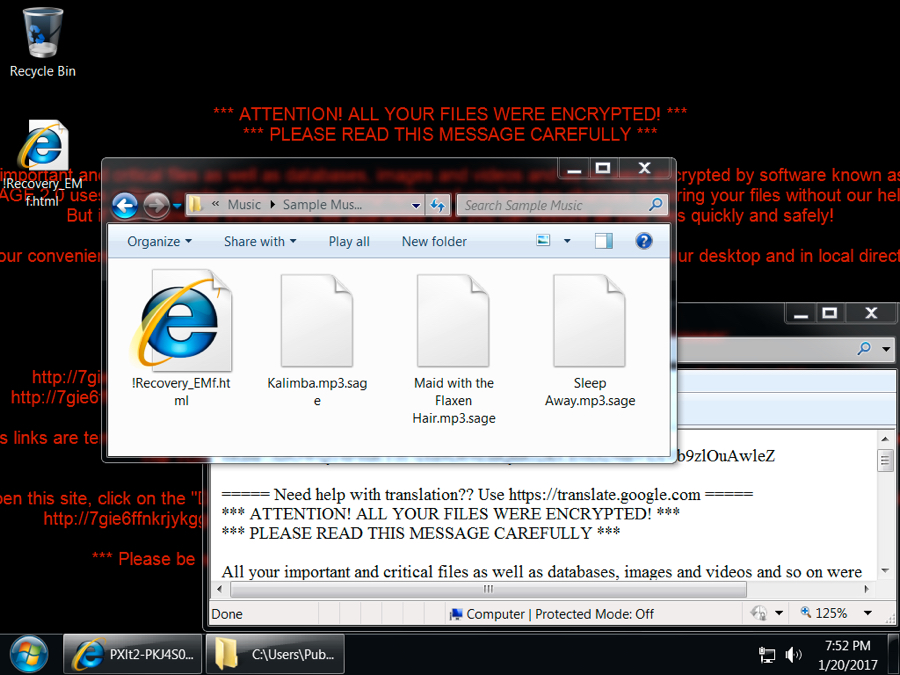Toggle the preview pane button
Screen dimensions: 900x675
pyautogui.click(x=603, y=241)
